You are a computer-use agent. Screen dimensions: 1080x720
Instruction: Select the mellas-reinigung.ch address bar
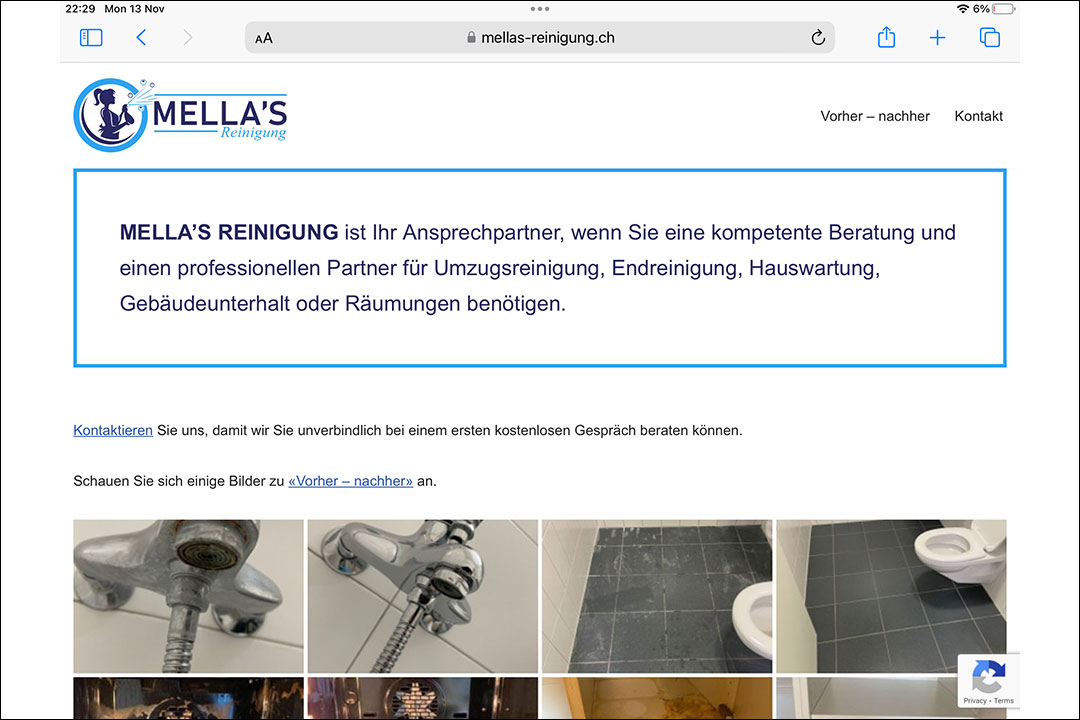[x=540, y=38]
